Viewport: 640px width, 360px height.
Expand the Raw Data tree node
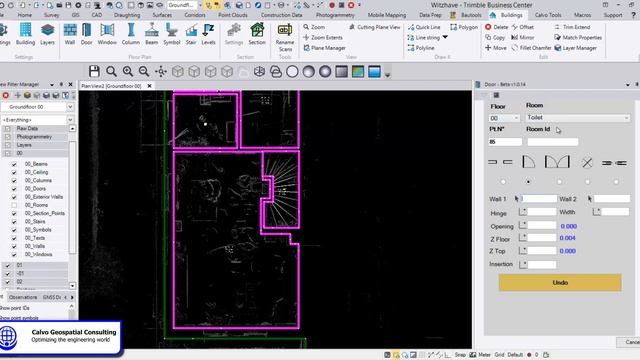7,129
